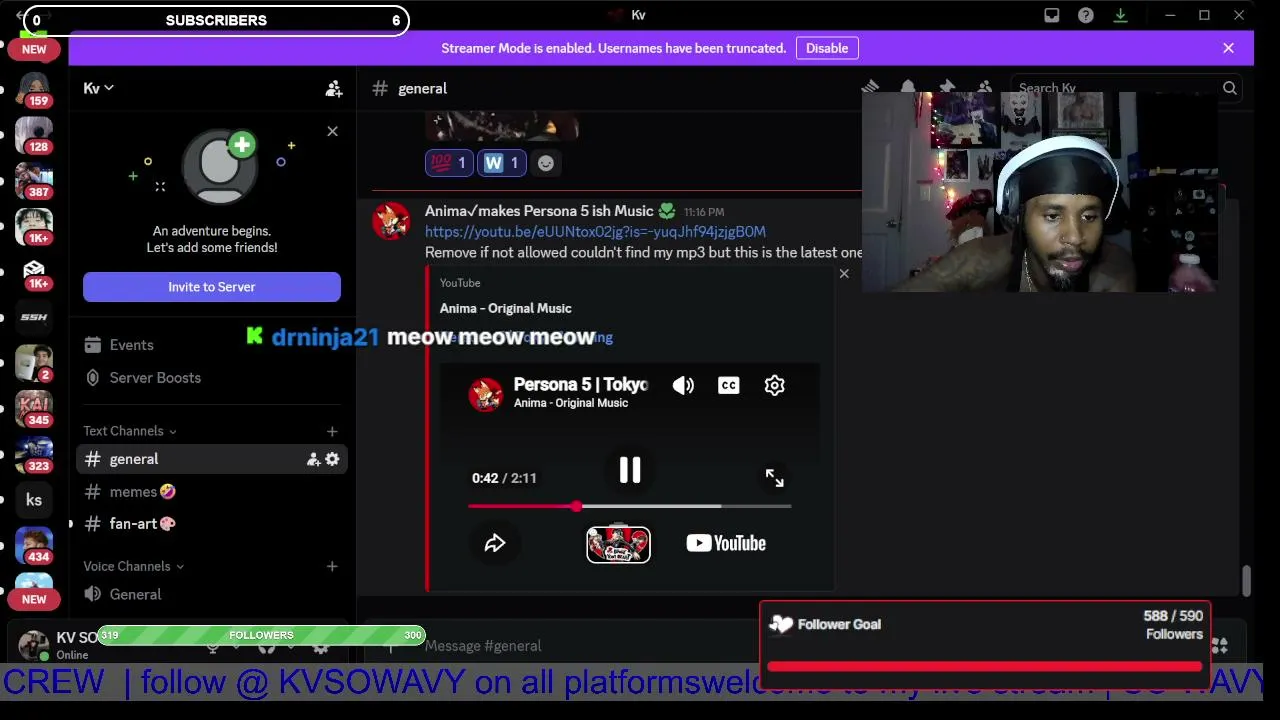This screenshot has width=1280, height=720.
Task: Click the green download update icon
Action: tap(1120, 15)
